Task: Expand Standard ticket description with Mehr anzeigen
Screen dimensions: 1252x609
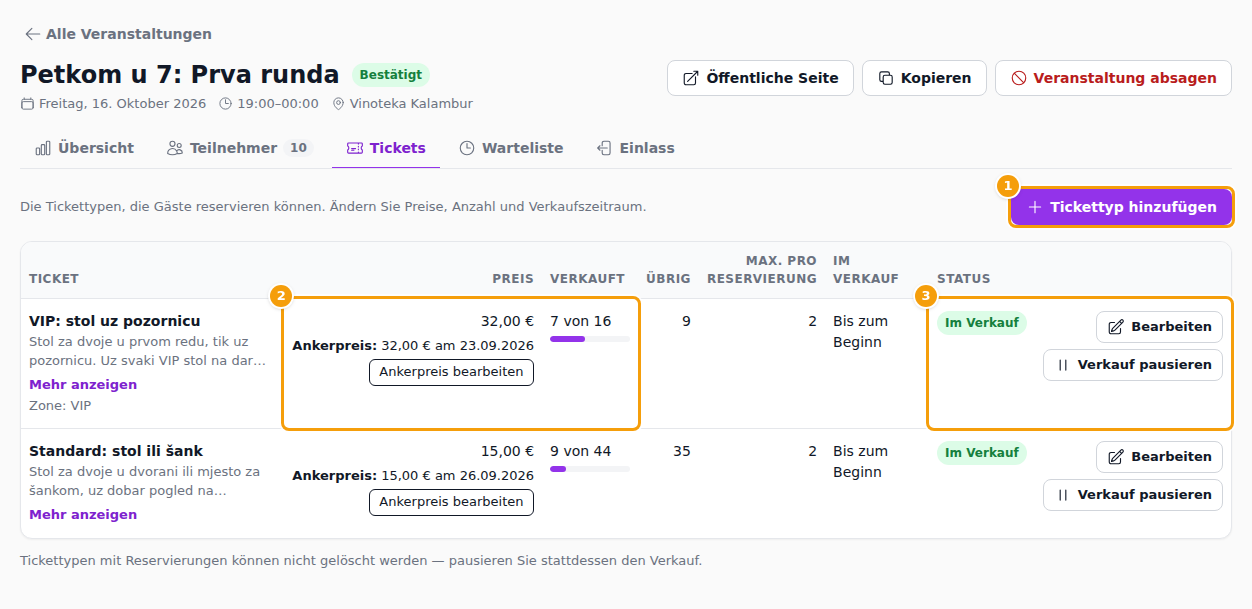Action: pos(83,515)
